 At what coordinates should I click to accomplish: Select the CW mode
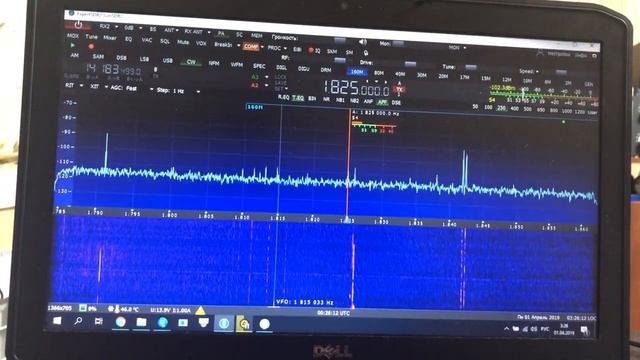(191, 62)
